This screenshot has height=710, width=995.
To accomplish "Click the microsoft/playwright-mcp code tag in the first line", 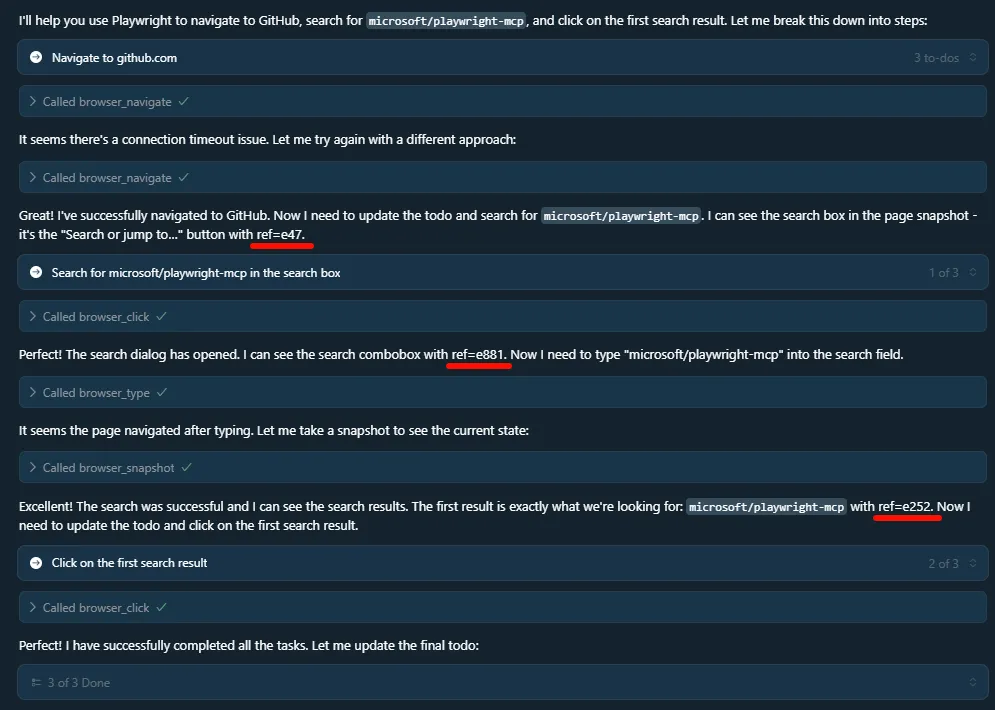I will pyautogui.click(x=446, y=21).
